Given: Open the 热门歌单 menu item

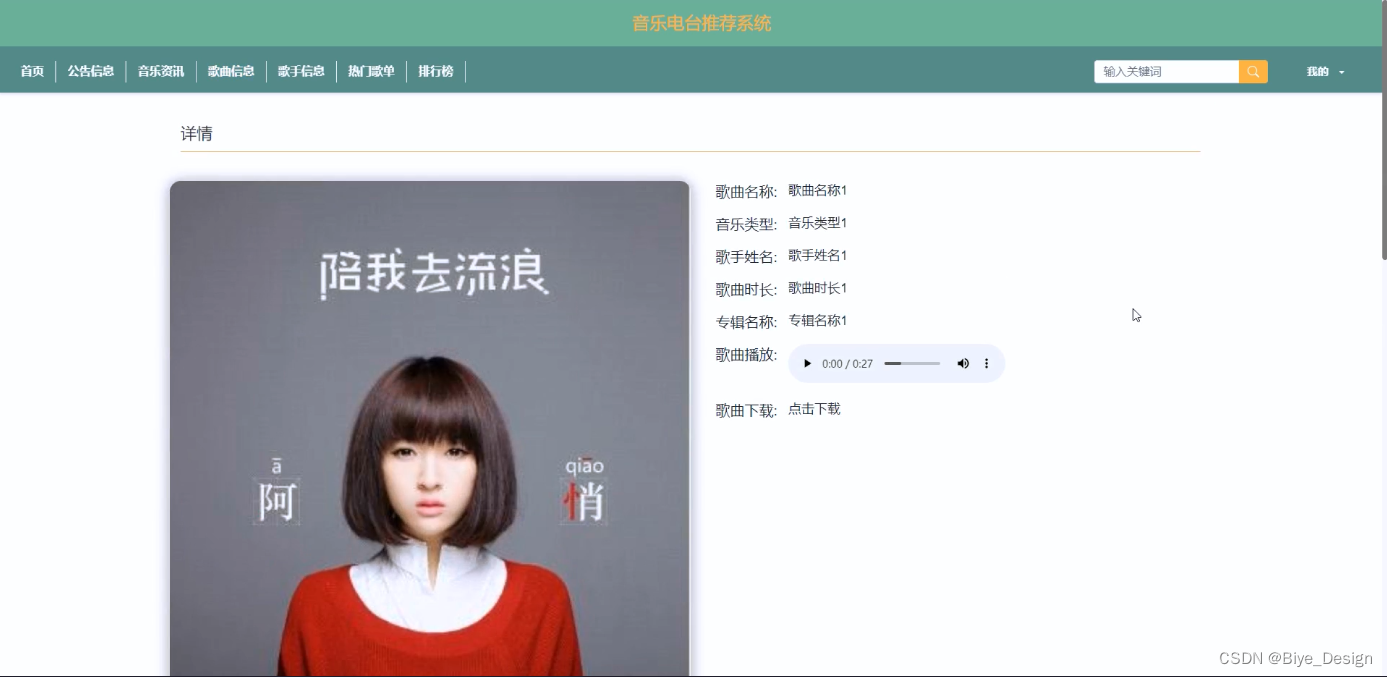Looking at the screenshot, I should (371, 72).
